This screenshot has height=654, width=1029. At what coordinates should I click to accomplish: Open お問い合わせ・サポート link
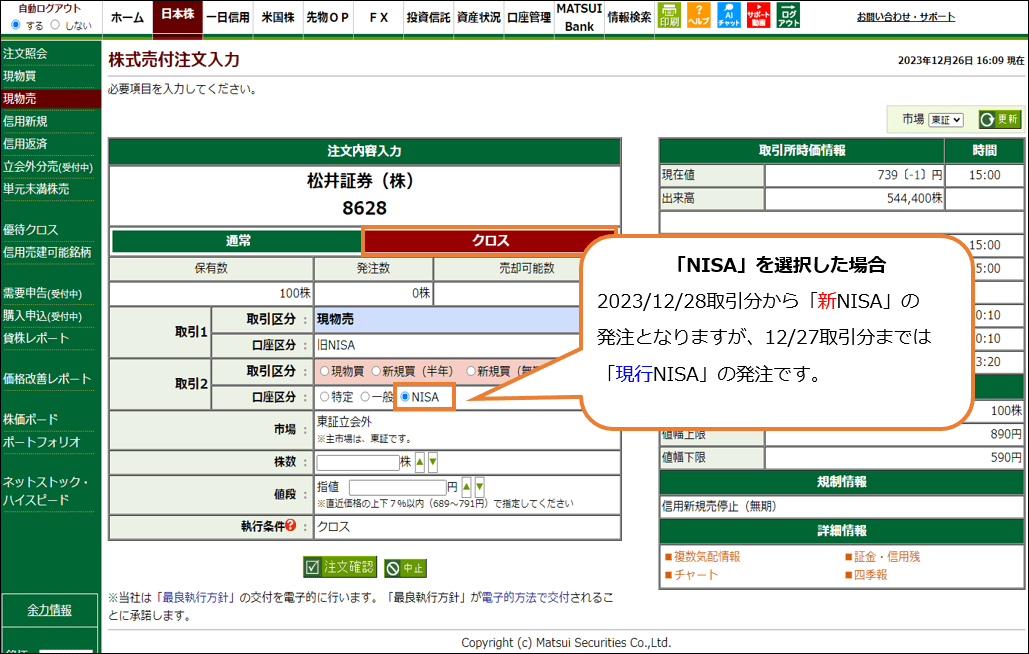point(906,17)
